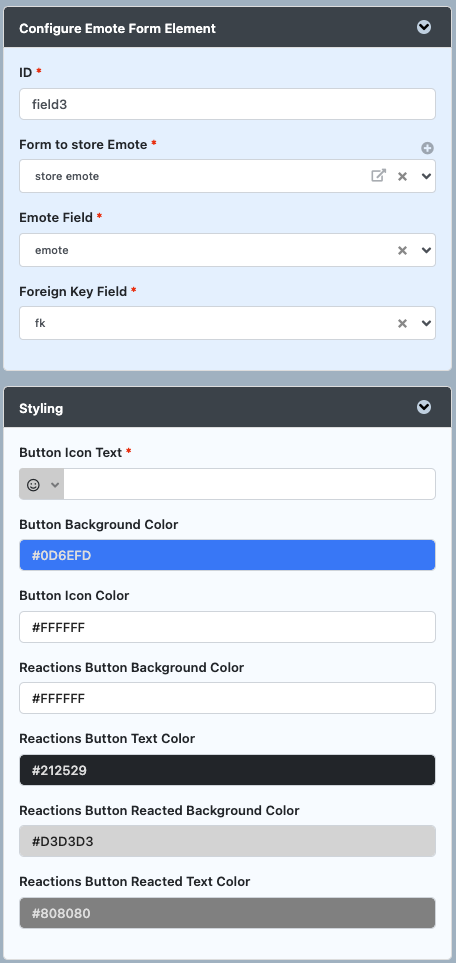Change the Reactions Button Text Color #212529
This screenshot has height=963, width=456.
coord(227,770)
